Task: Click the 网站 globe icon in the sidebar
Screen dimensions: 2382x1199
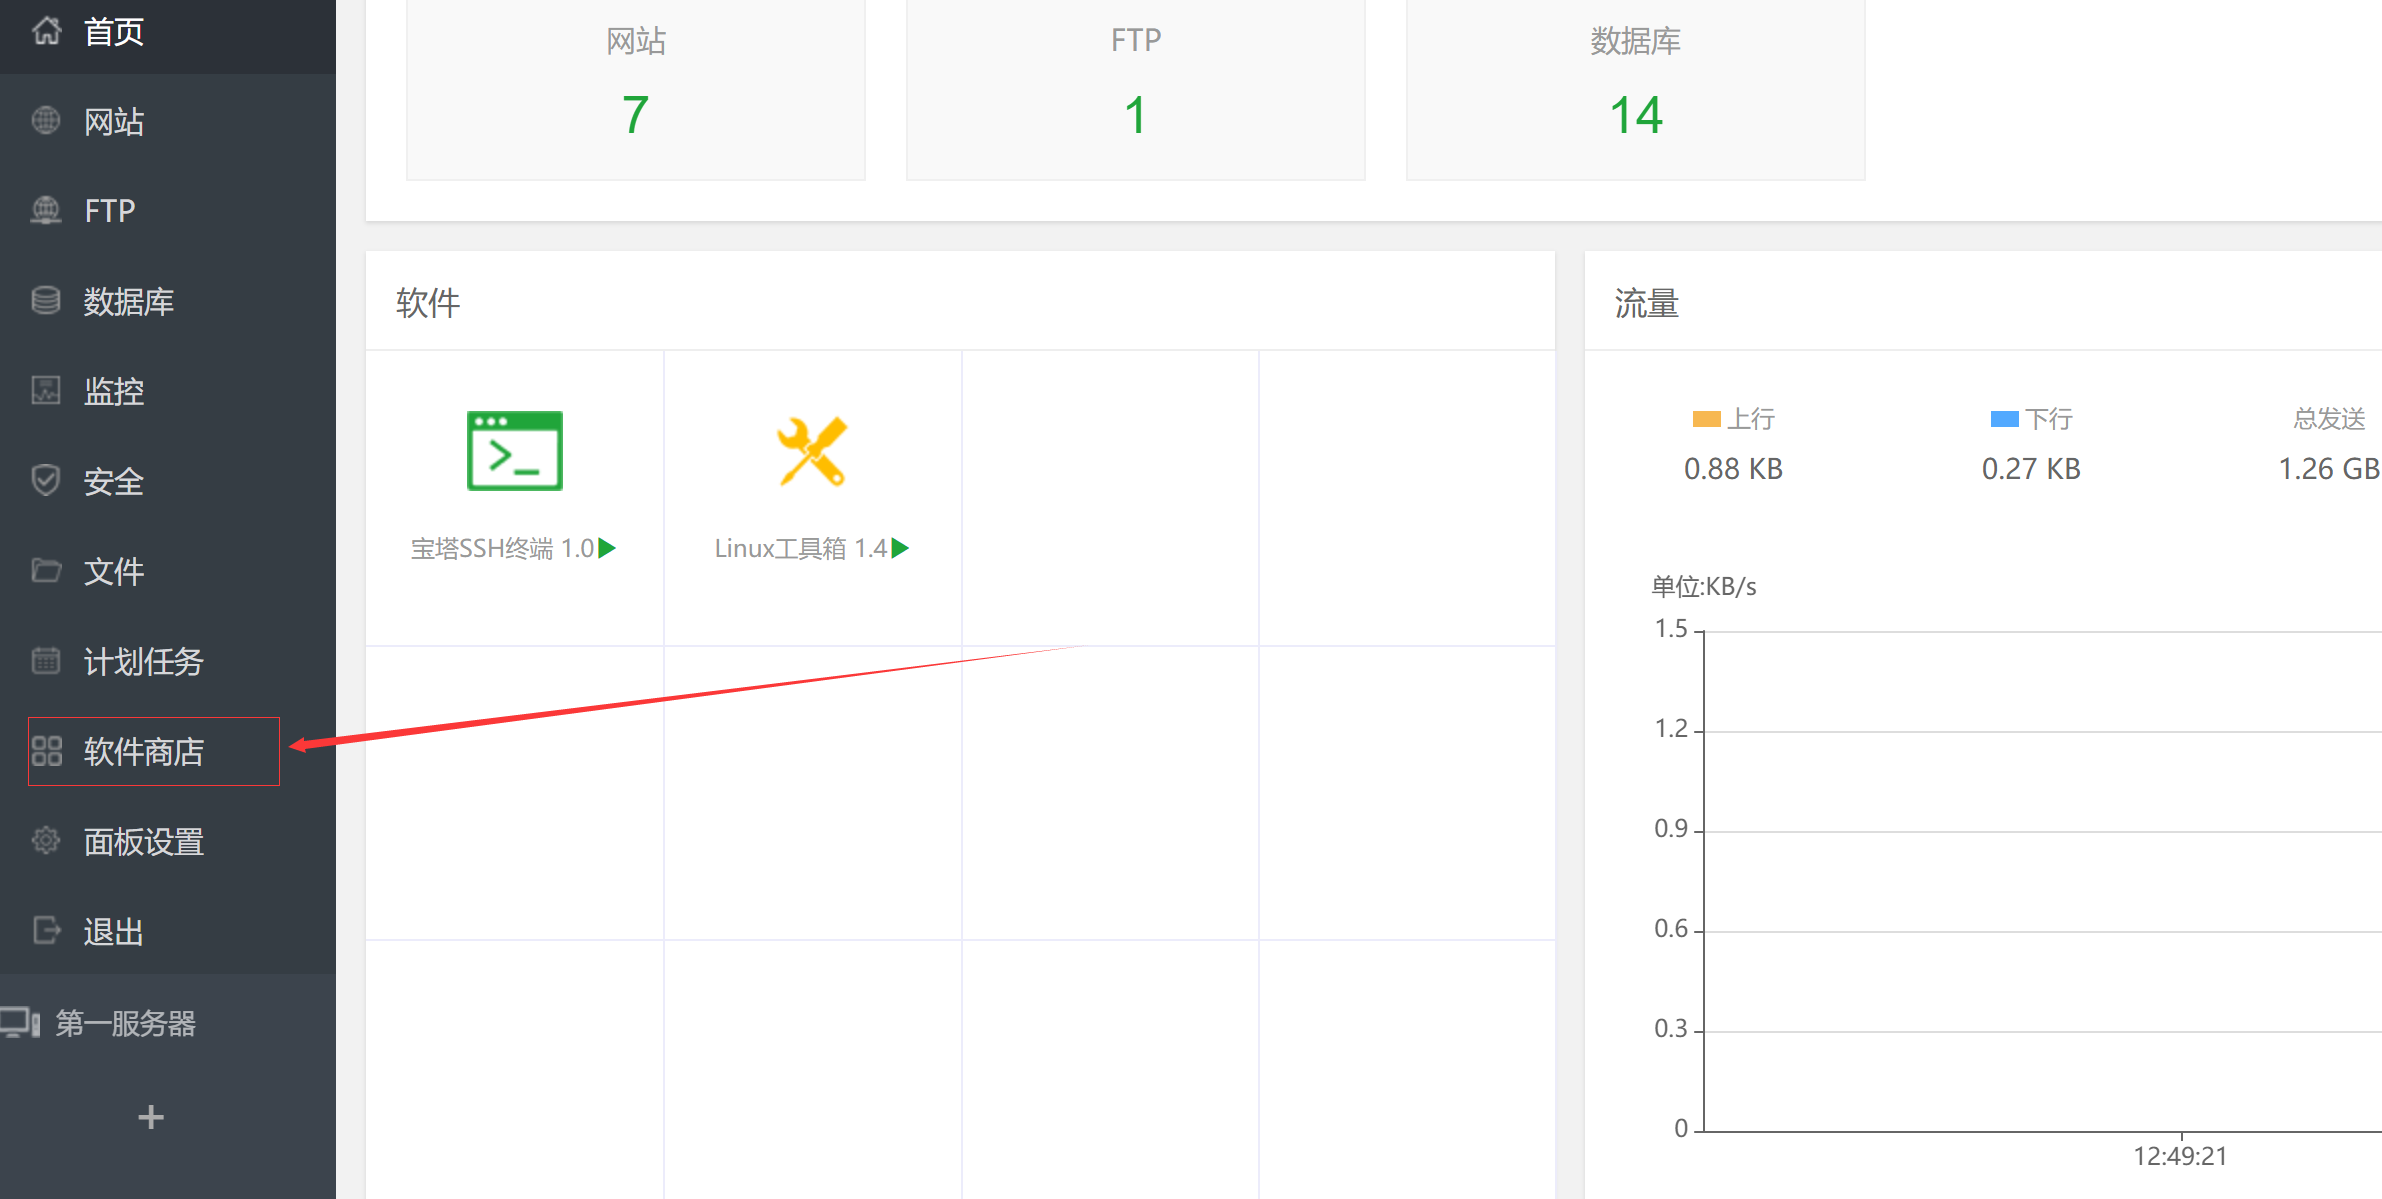Action: point(46,121)
